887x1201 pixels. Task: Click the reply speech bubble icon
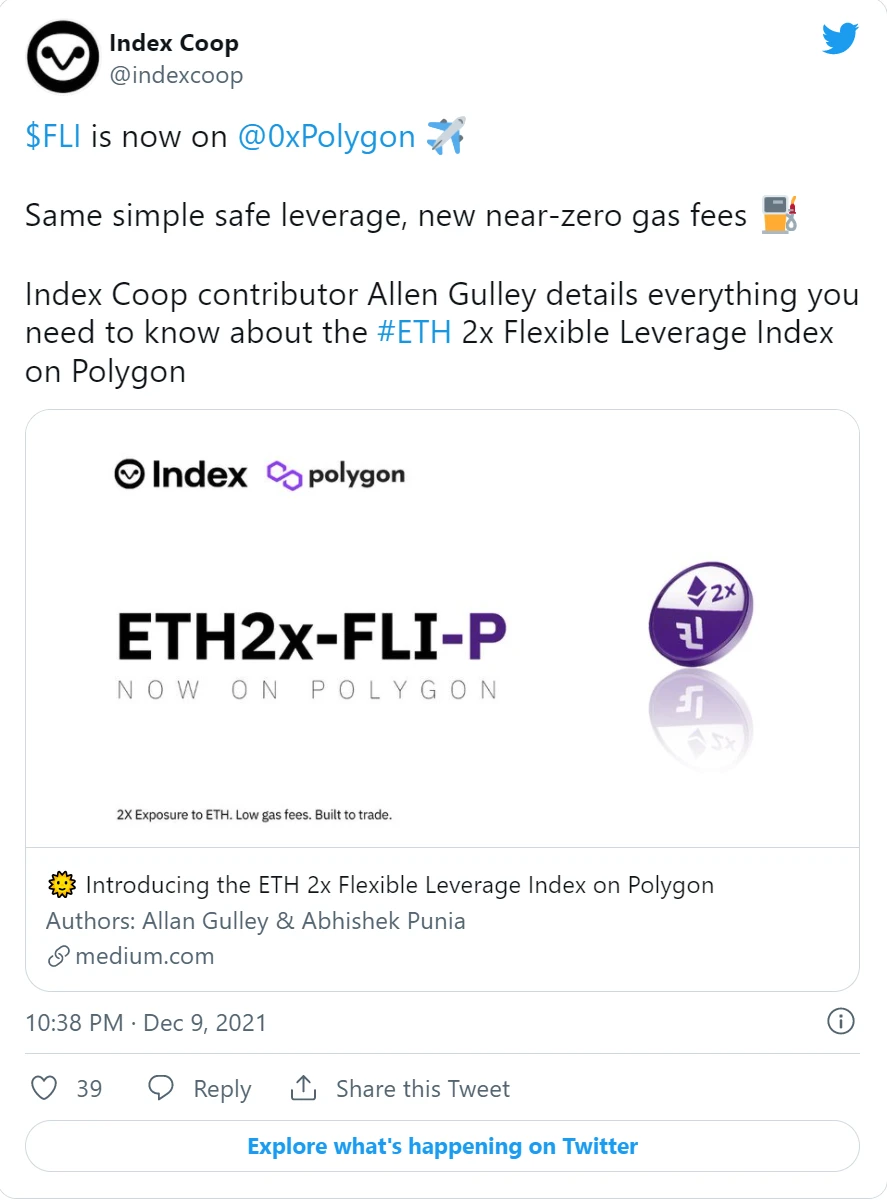161,1088
